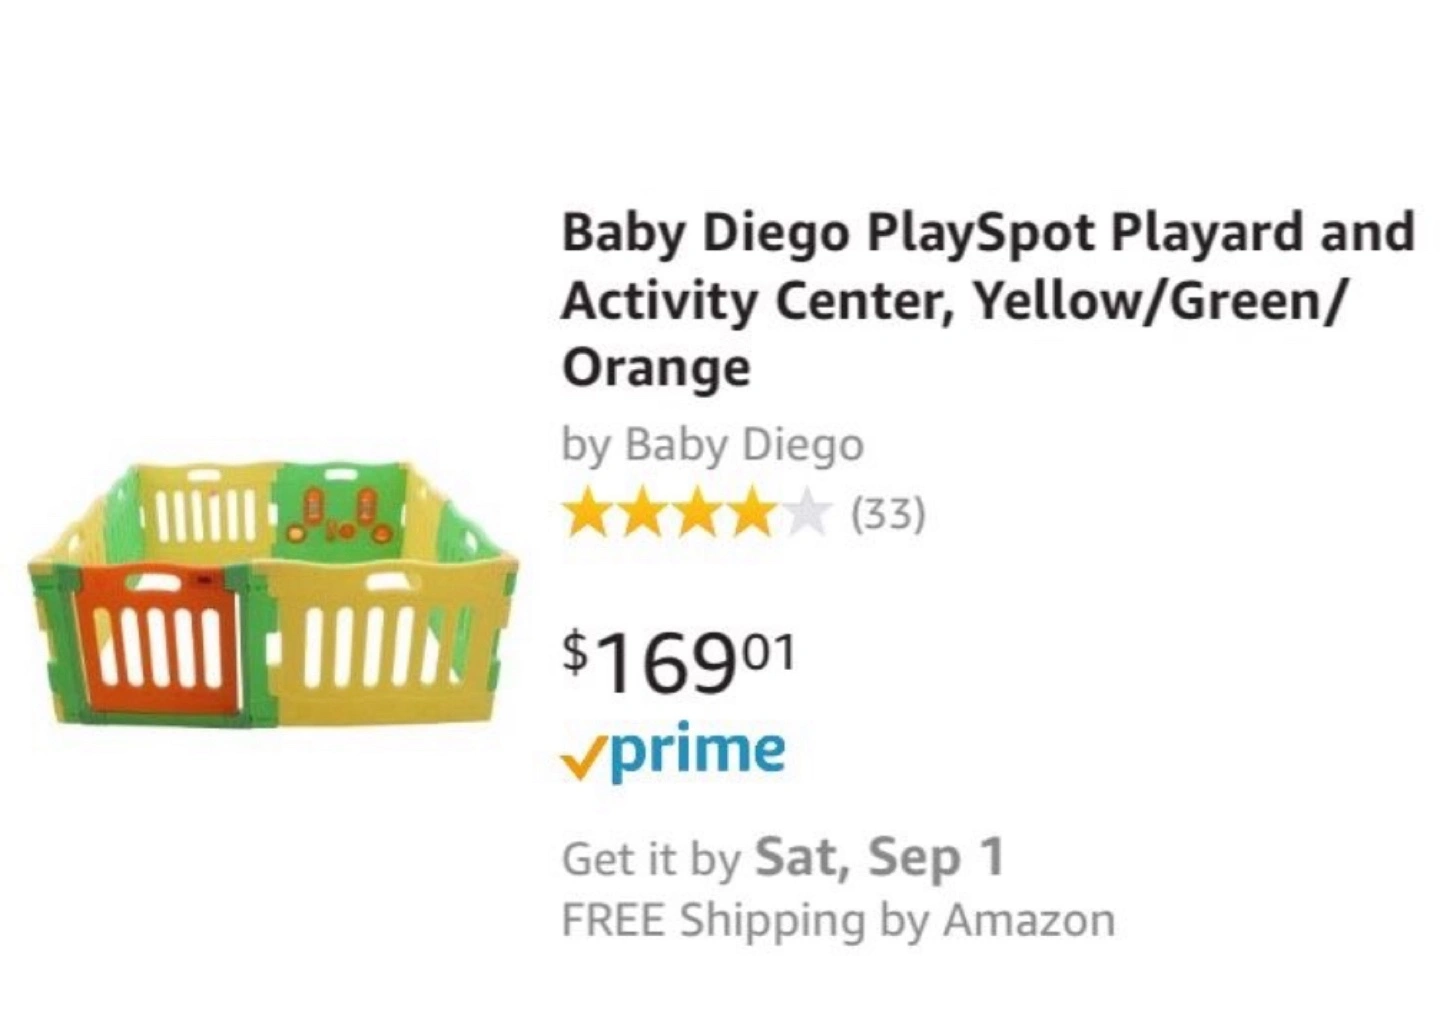Click the empty fifth rating star
The image size is (1440, 1022).
tap(807, 515)
